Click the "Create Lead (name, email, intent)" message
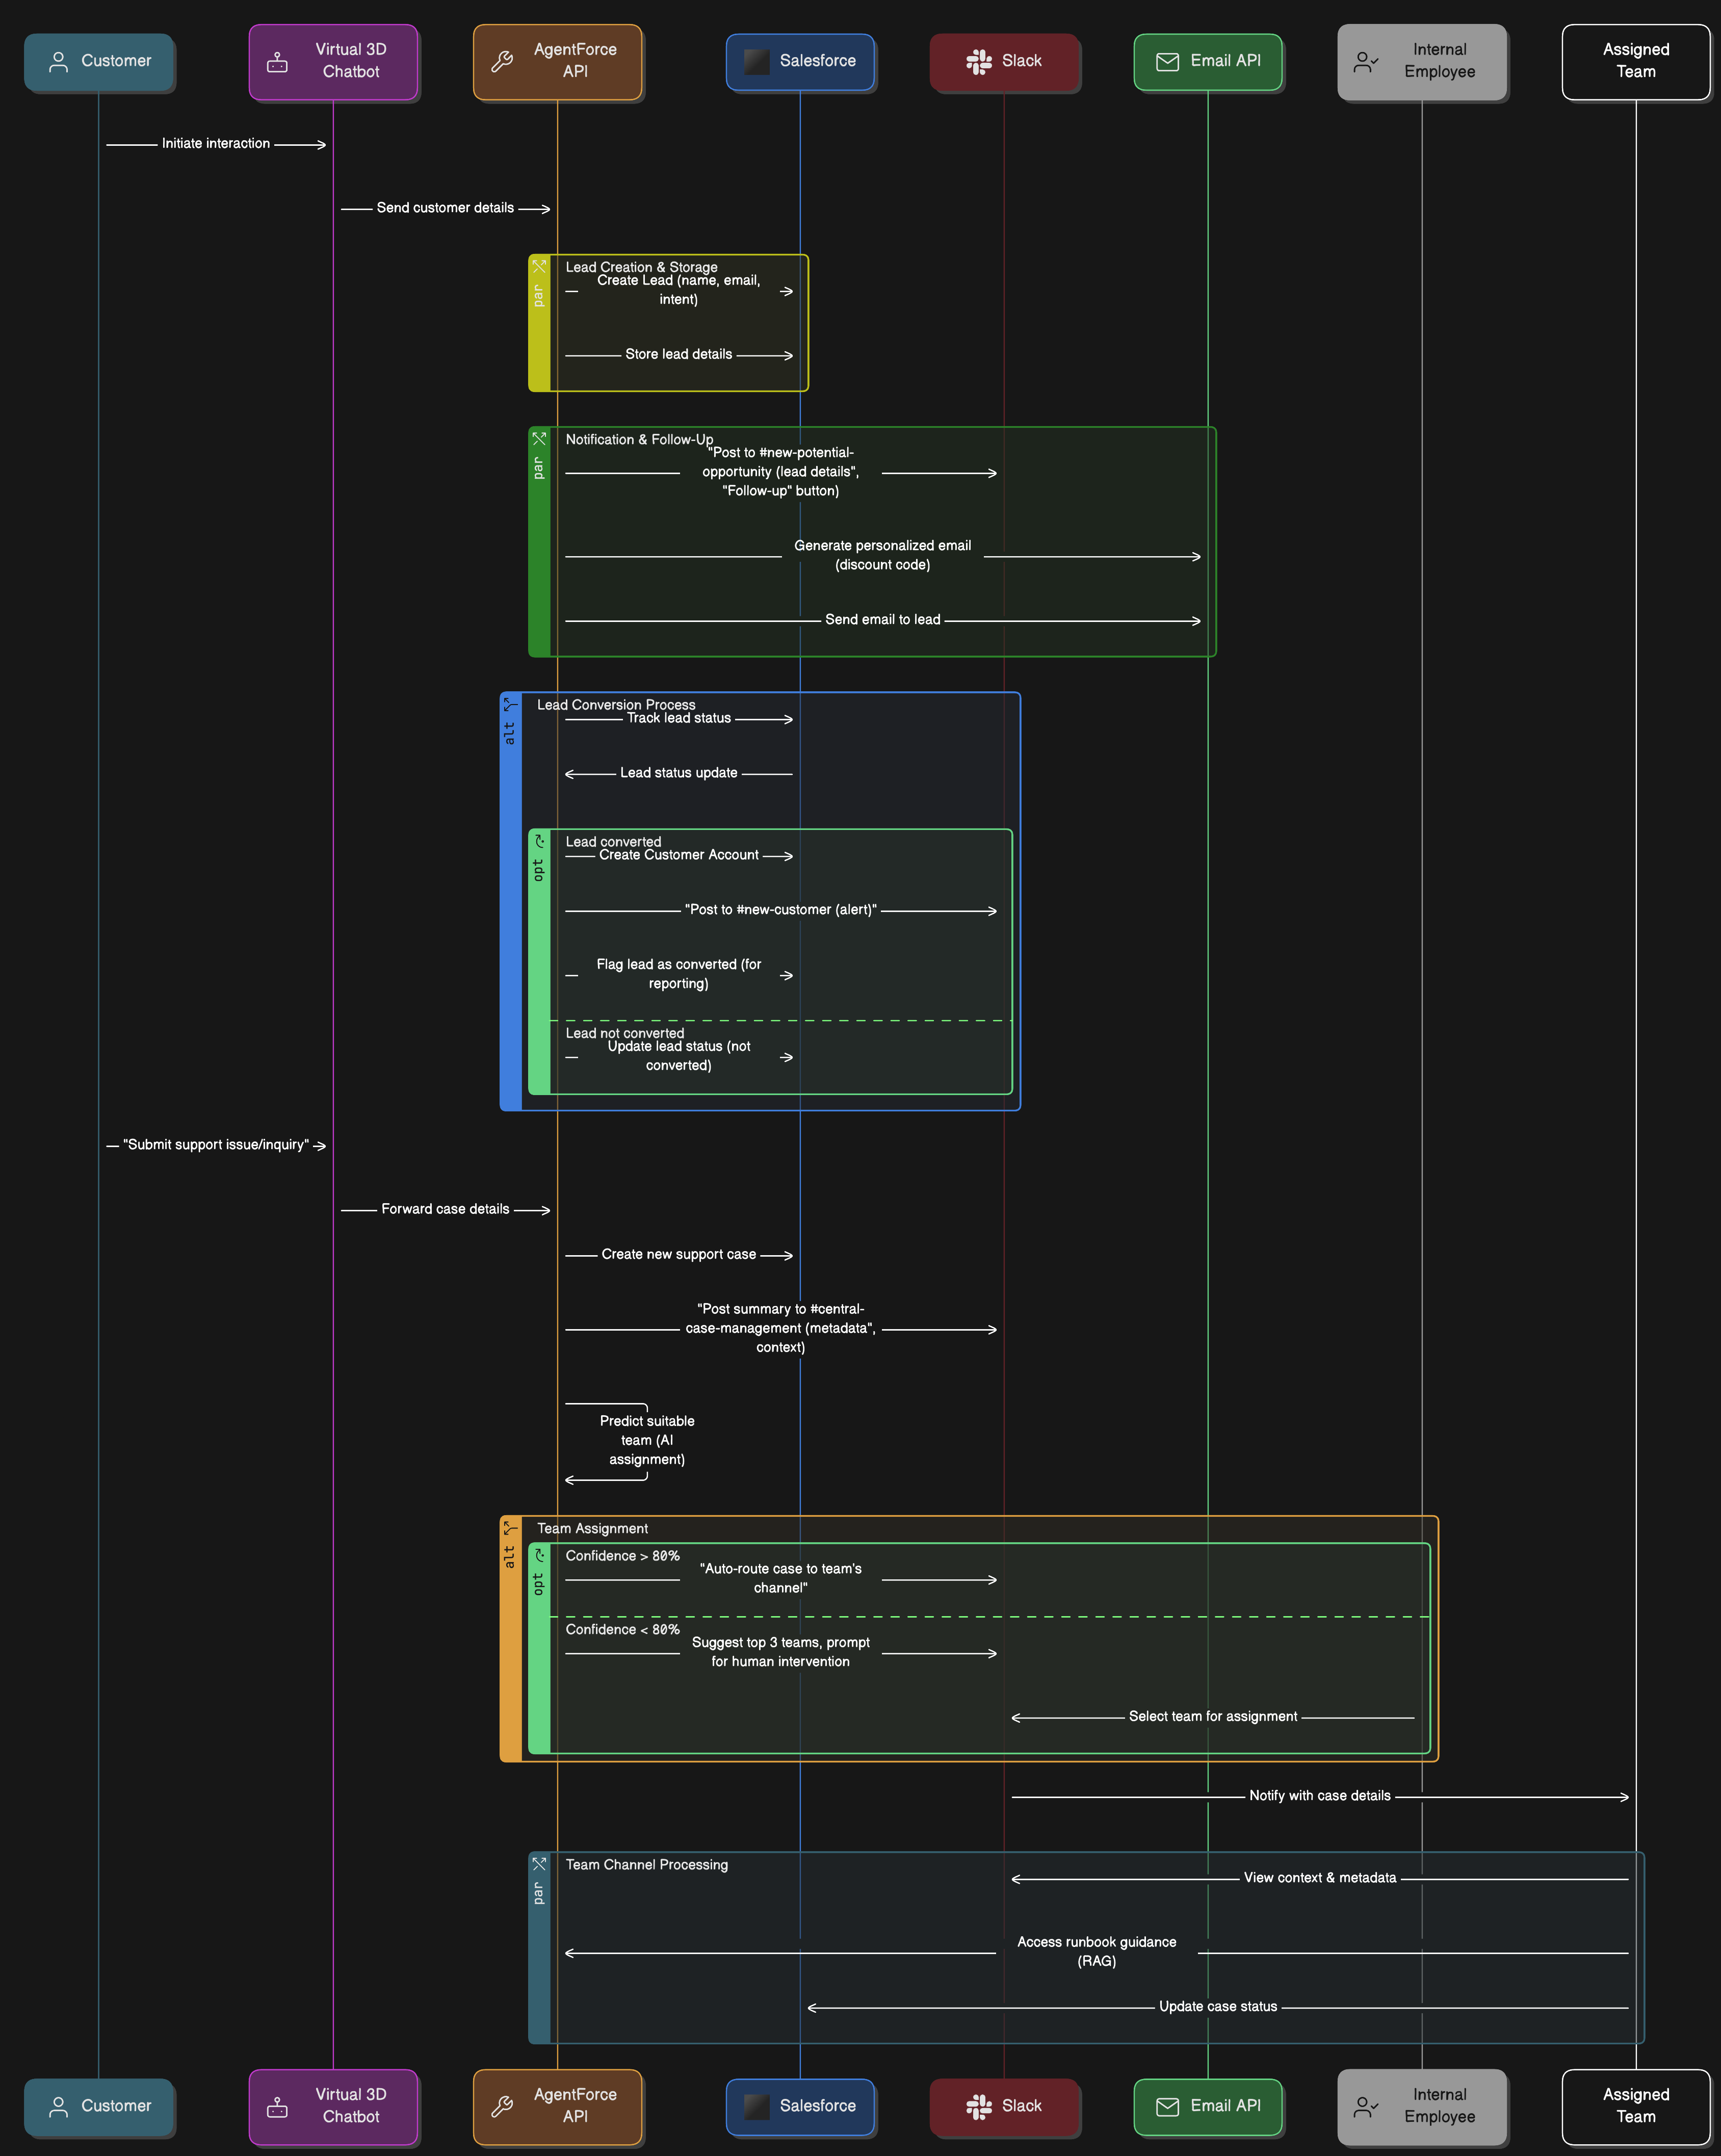This screenshot has height=2156, width=1721. click(x=679, y=290)
